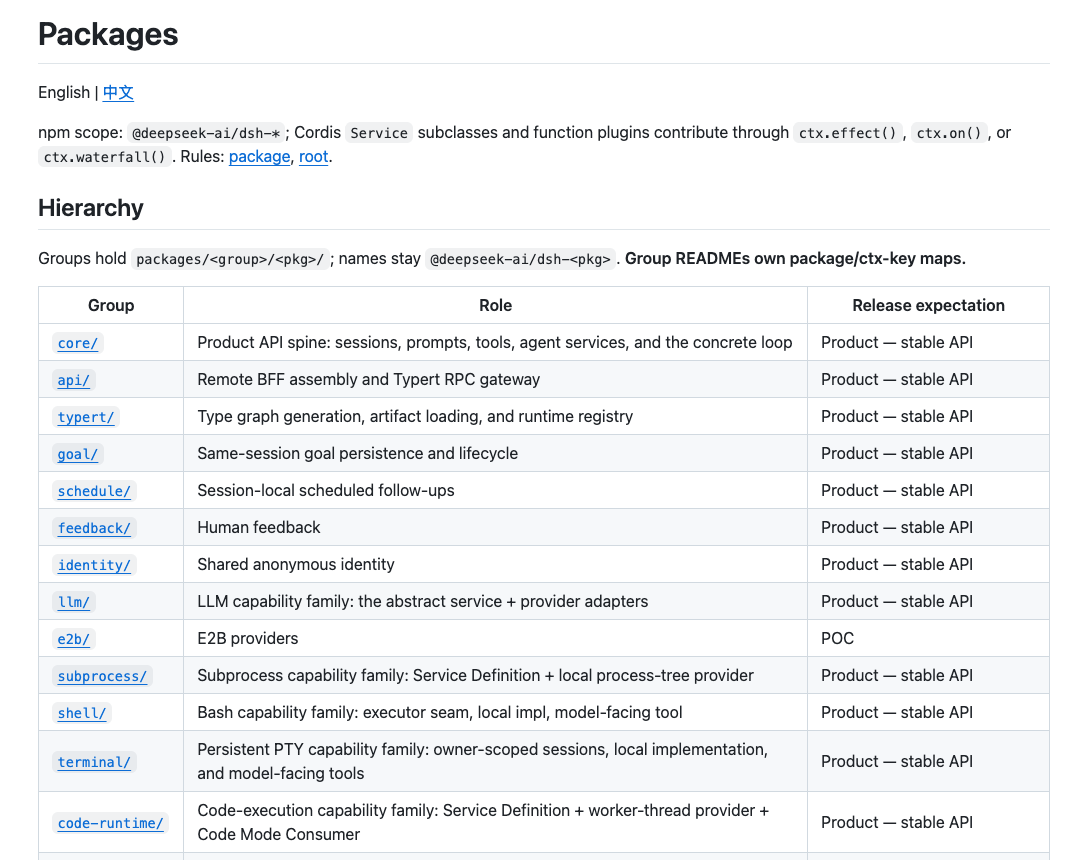Open the e2b/ group link

point(73,638)
